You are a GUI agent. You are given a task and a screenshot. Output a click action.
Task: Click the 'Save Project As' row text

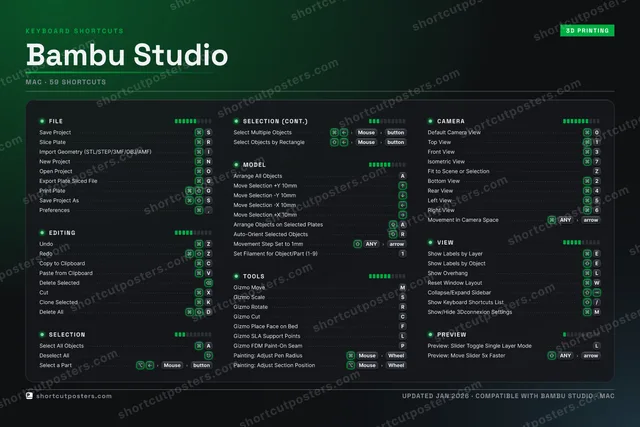click(59, 200)
